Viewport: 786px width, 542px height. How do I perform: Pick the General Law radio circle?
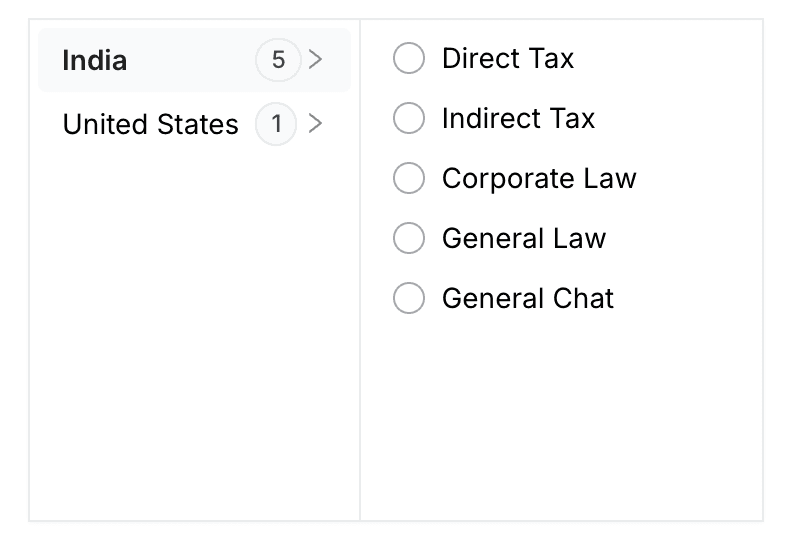tap(409, 238)
